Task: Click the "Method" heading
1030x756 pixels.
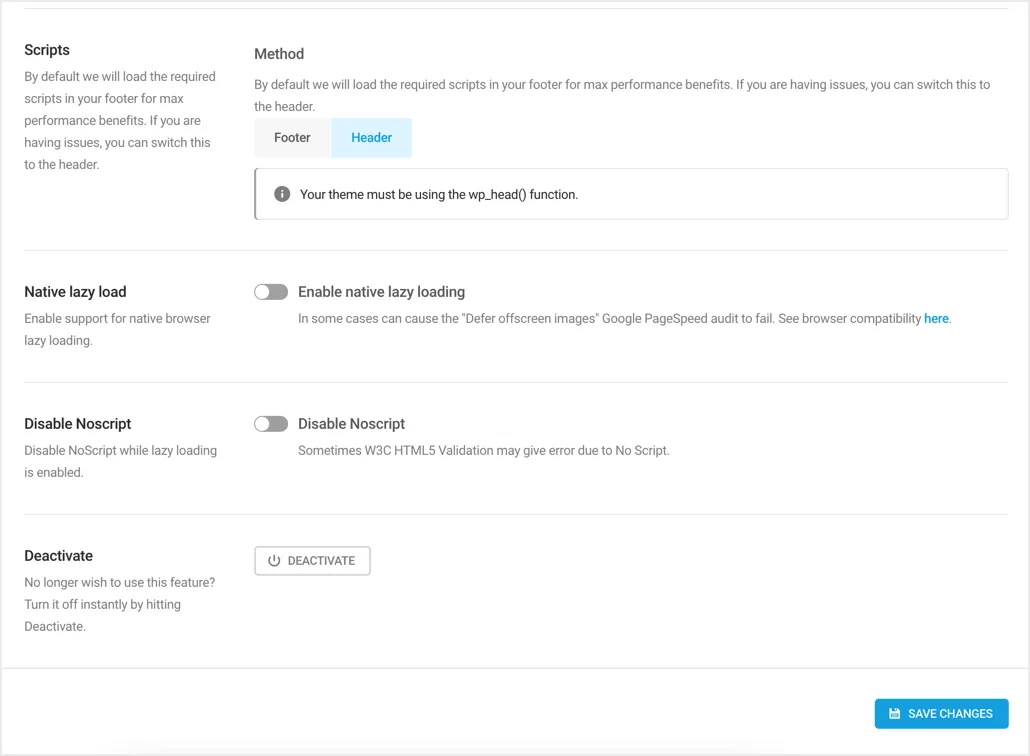Action: pyautogui.click(x=279, y=54)
